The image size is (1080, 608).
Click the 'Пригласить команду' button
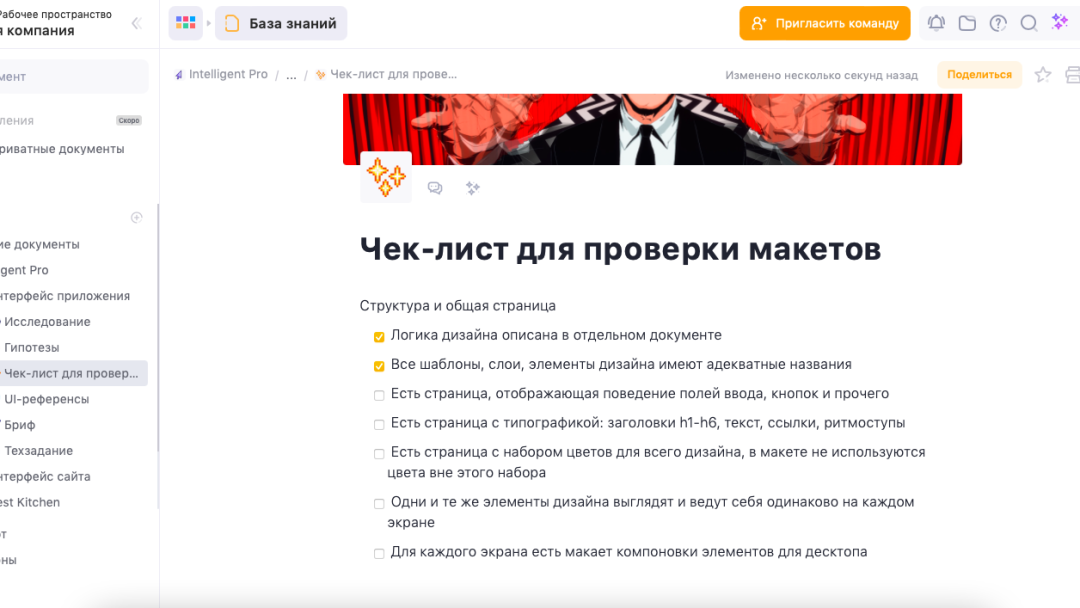(824, 23)
